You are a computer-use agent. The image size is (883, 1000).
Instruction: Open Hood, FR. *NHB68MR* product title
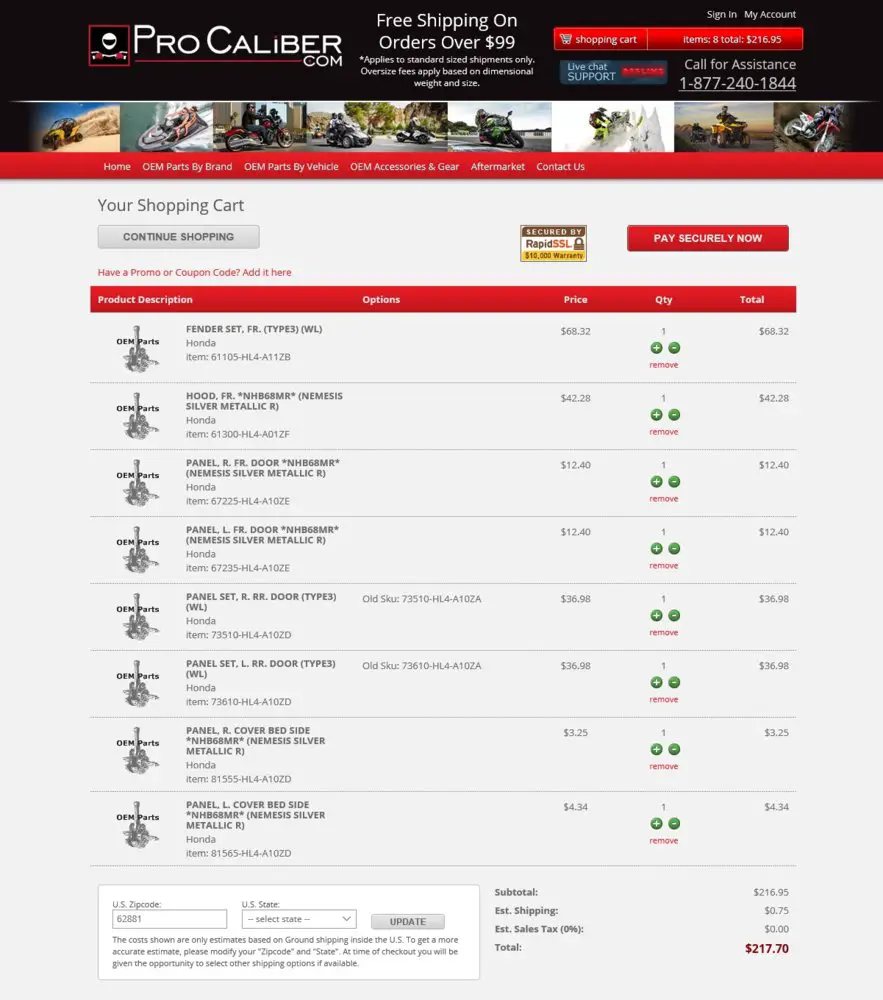[264, 401]
